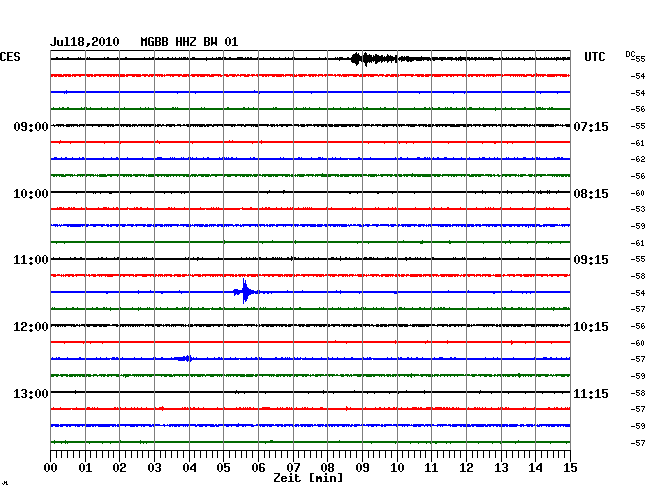Click minute 03 on the time axis
This screenshot has height=494, width=650.
154,467
